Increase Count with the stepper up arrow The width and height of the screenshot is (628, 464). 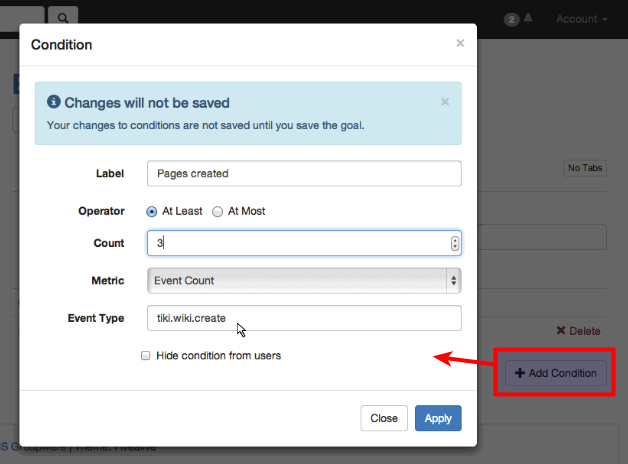[455, 239]
